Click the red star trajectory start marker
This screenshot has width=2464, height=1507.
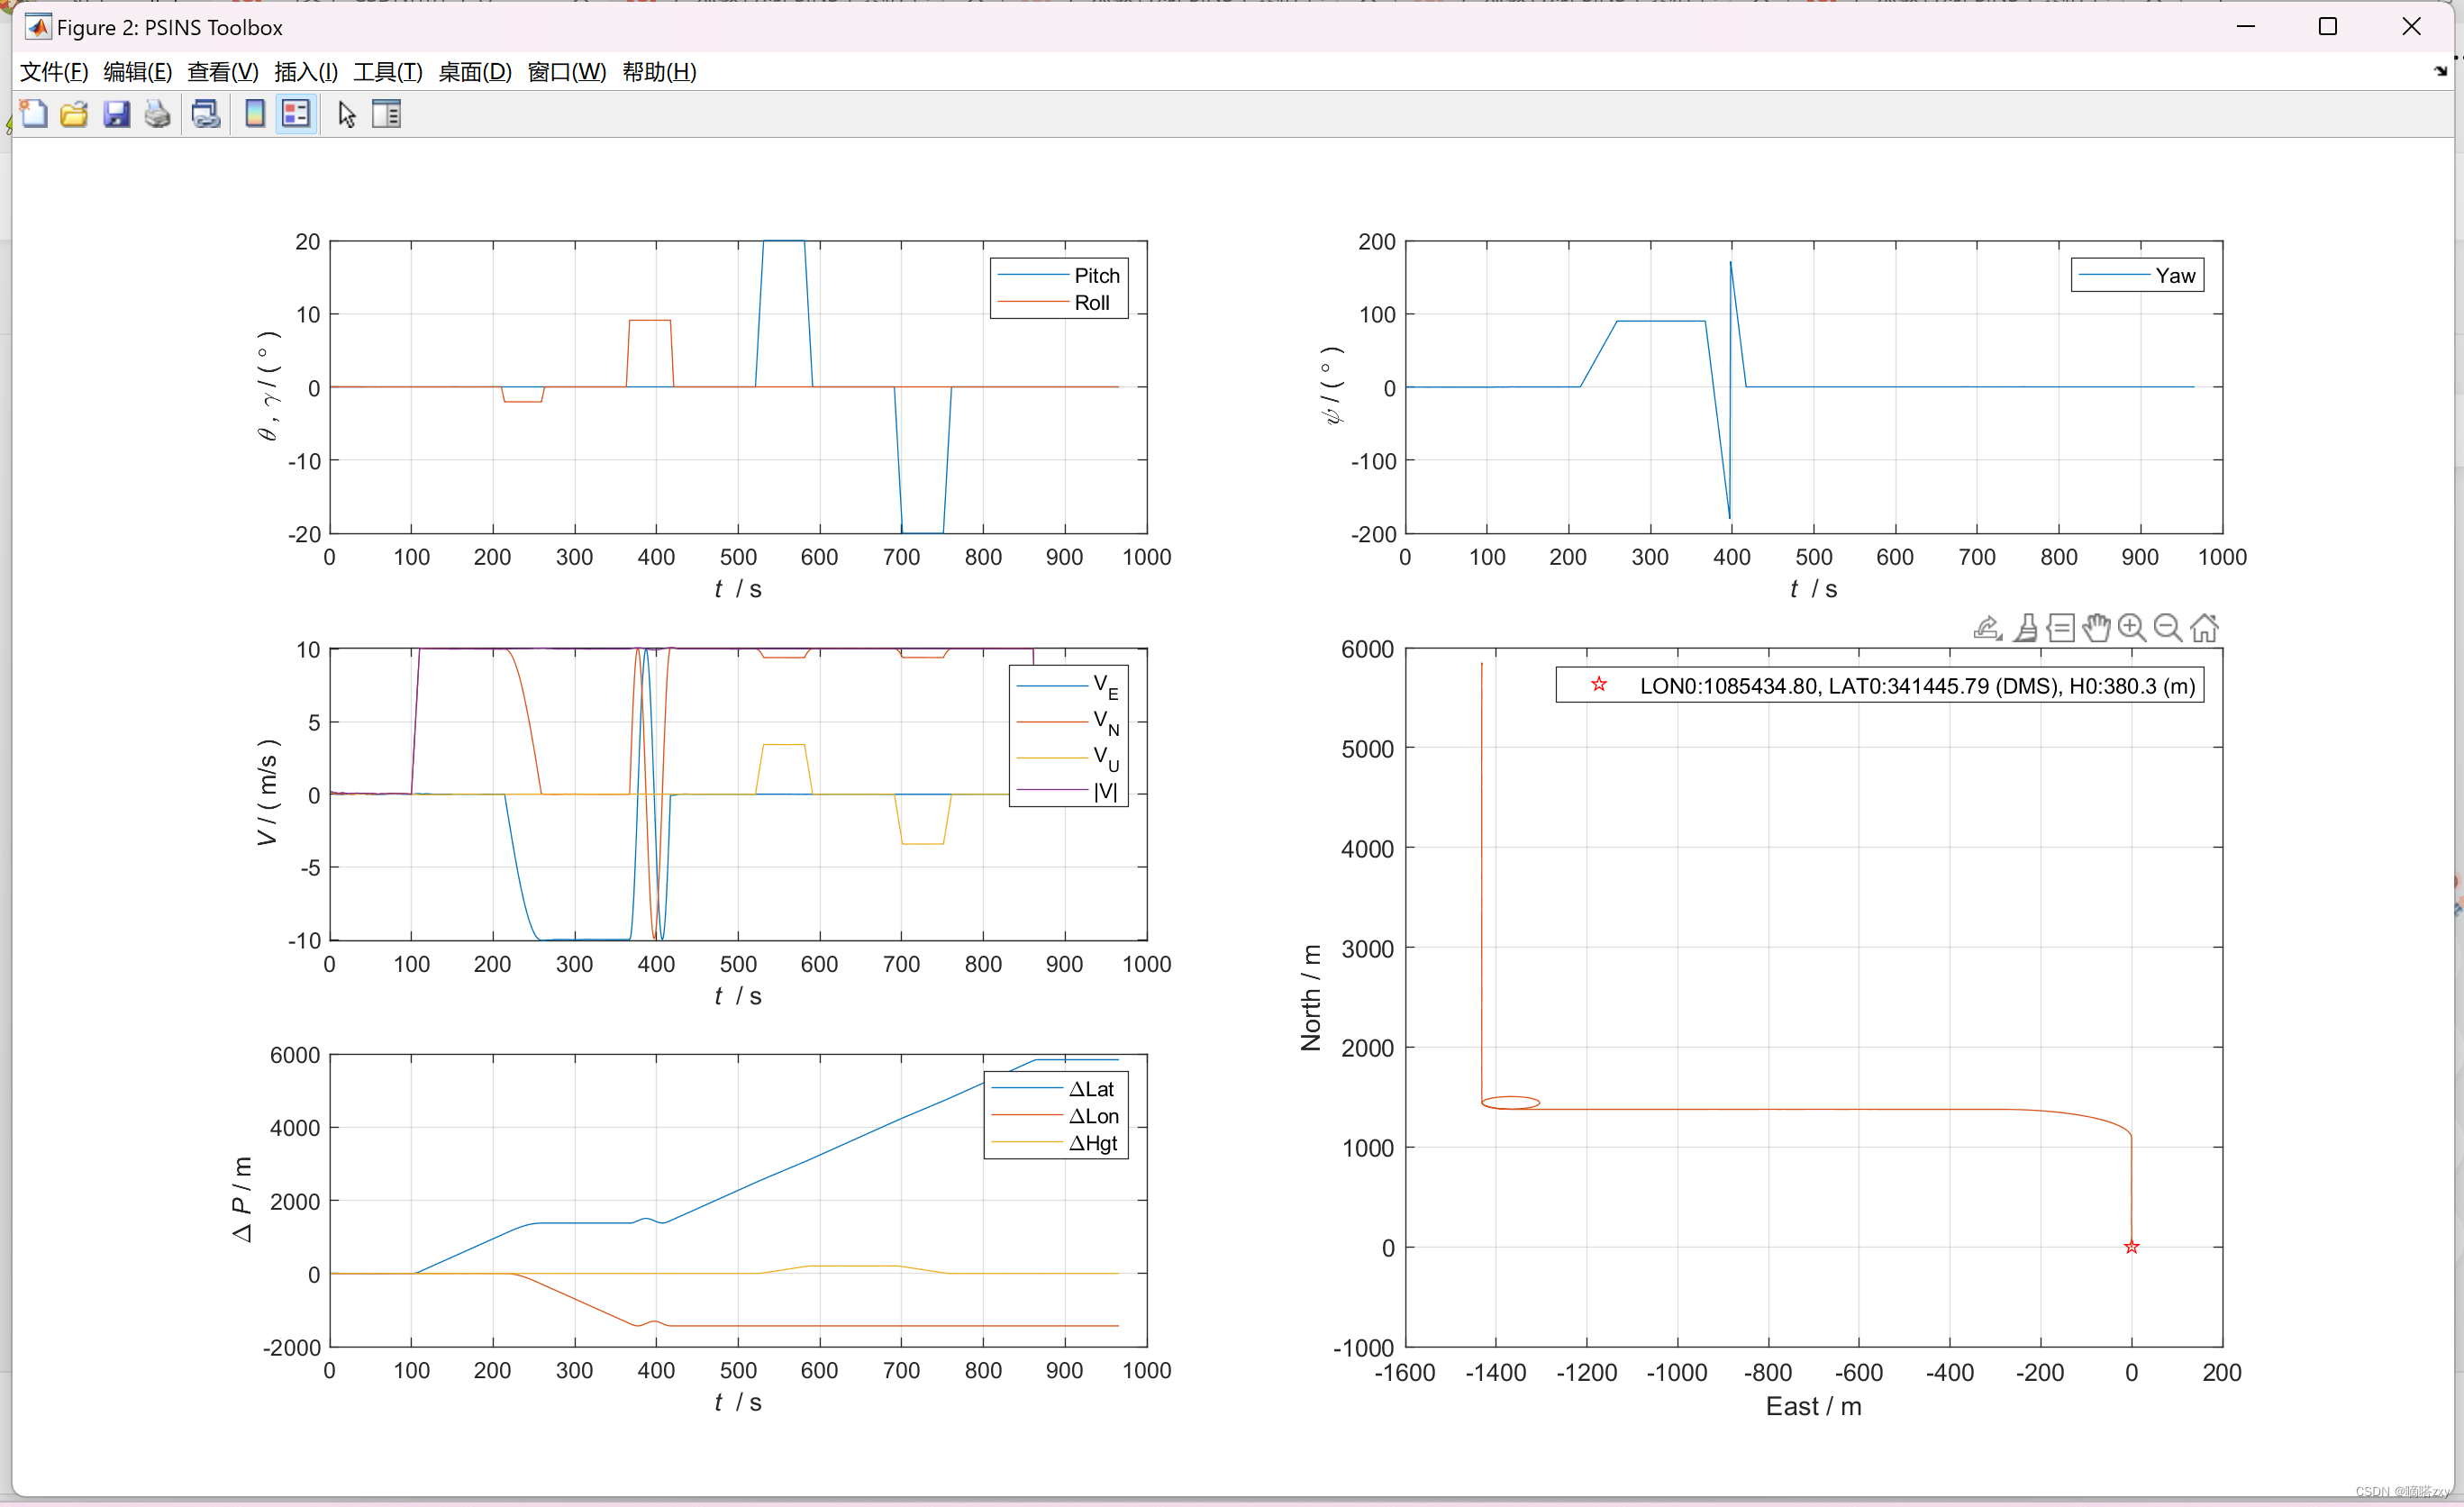pyautogui.click(x=2131, y=1246)
